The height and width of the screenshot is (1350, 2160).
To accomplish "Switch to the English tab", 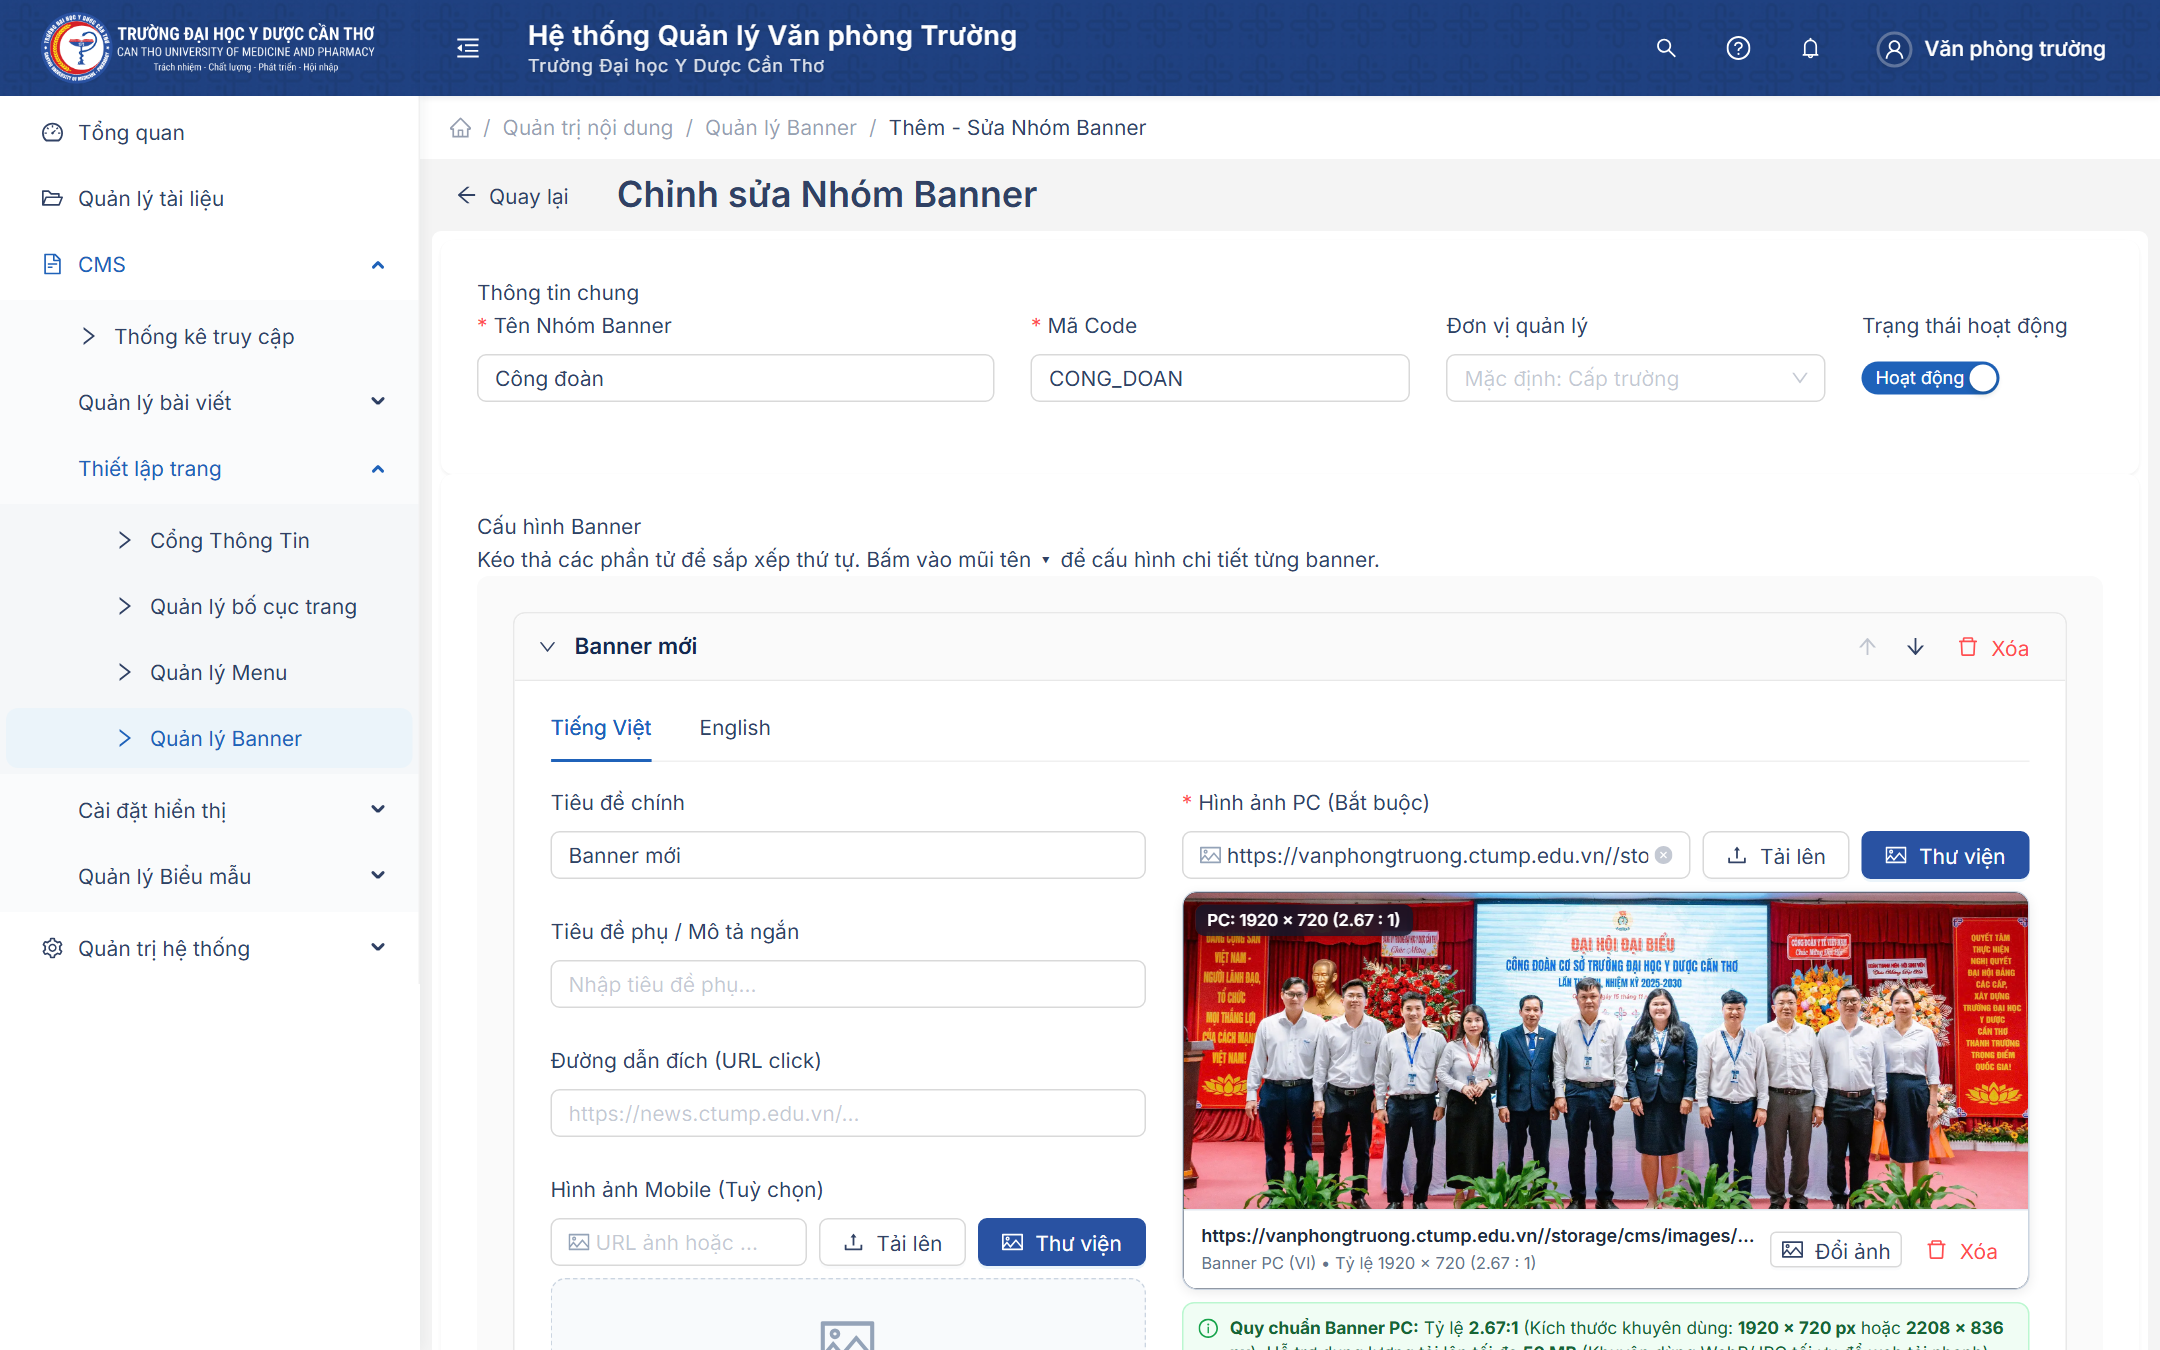I will [x=735, y=728].
